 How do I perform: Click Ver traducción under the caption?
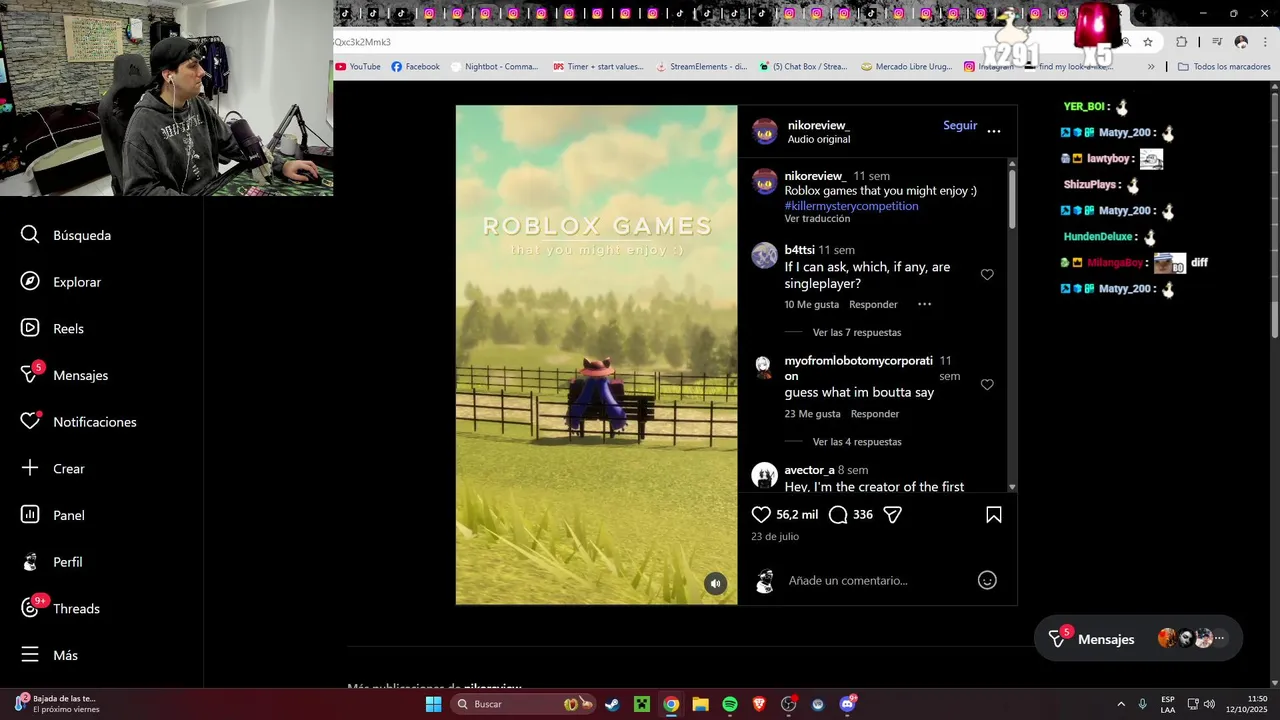pyautogui.click(x=817, y=219)
